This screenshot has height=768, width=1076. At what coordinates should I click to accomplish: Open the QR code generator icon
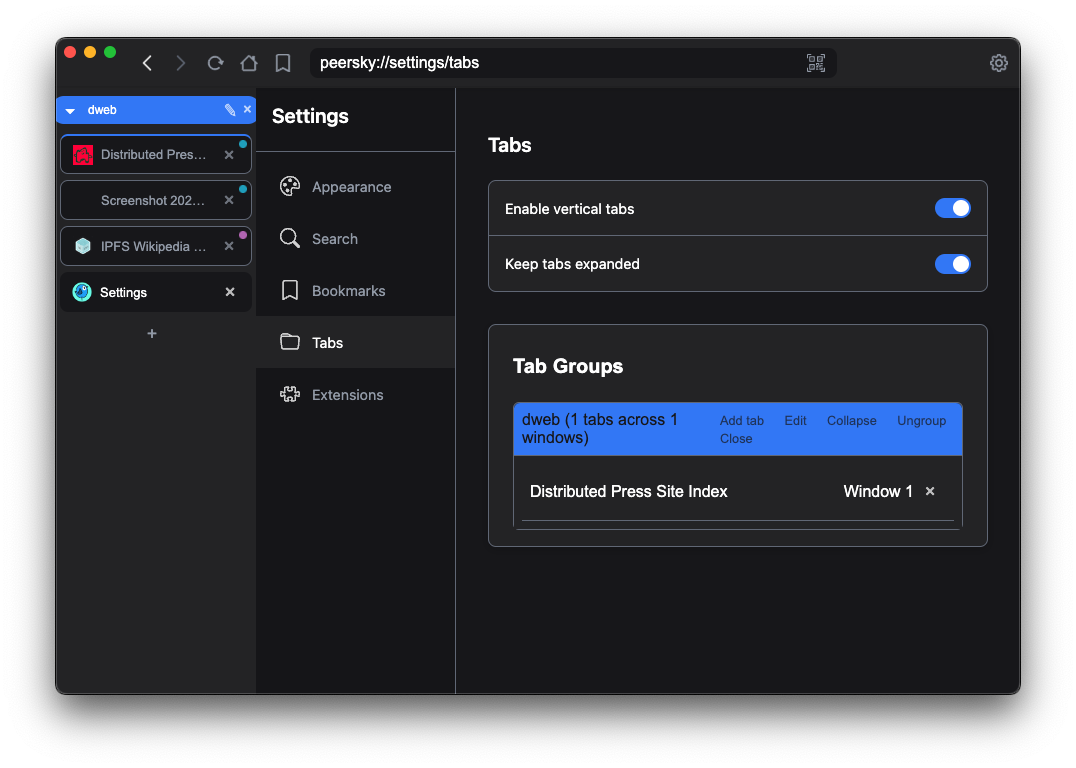coord(816,63)
